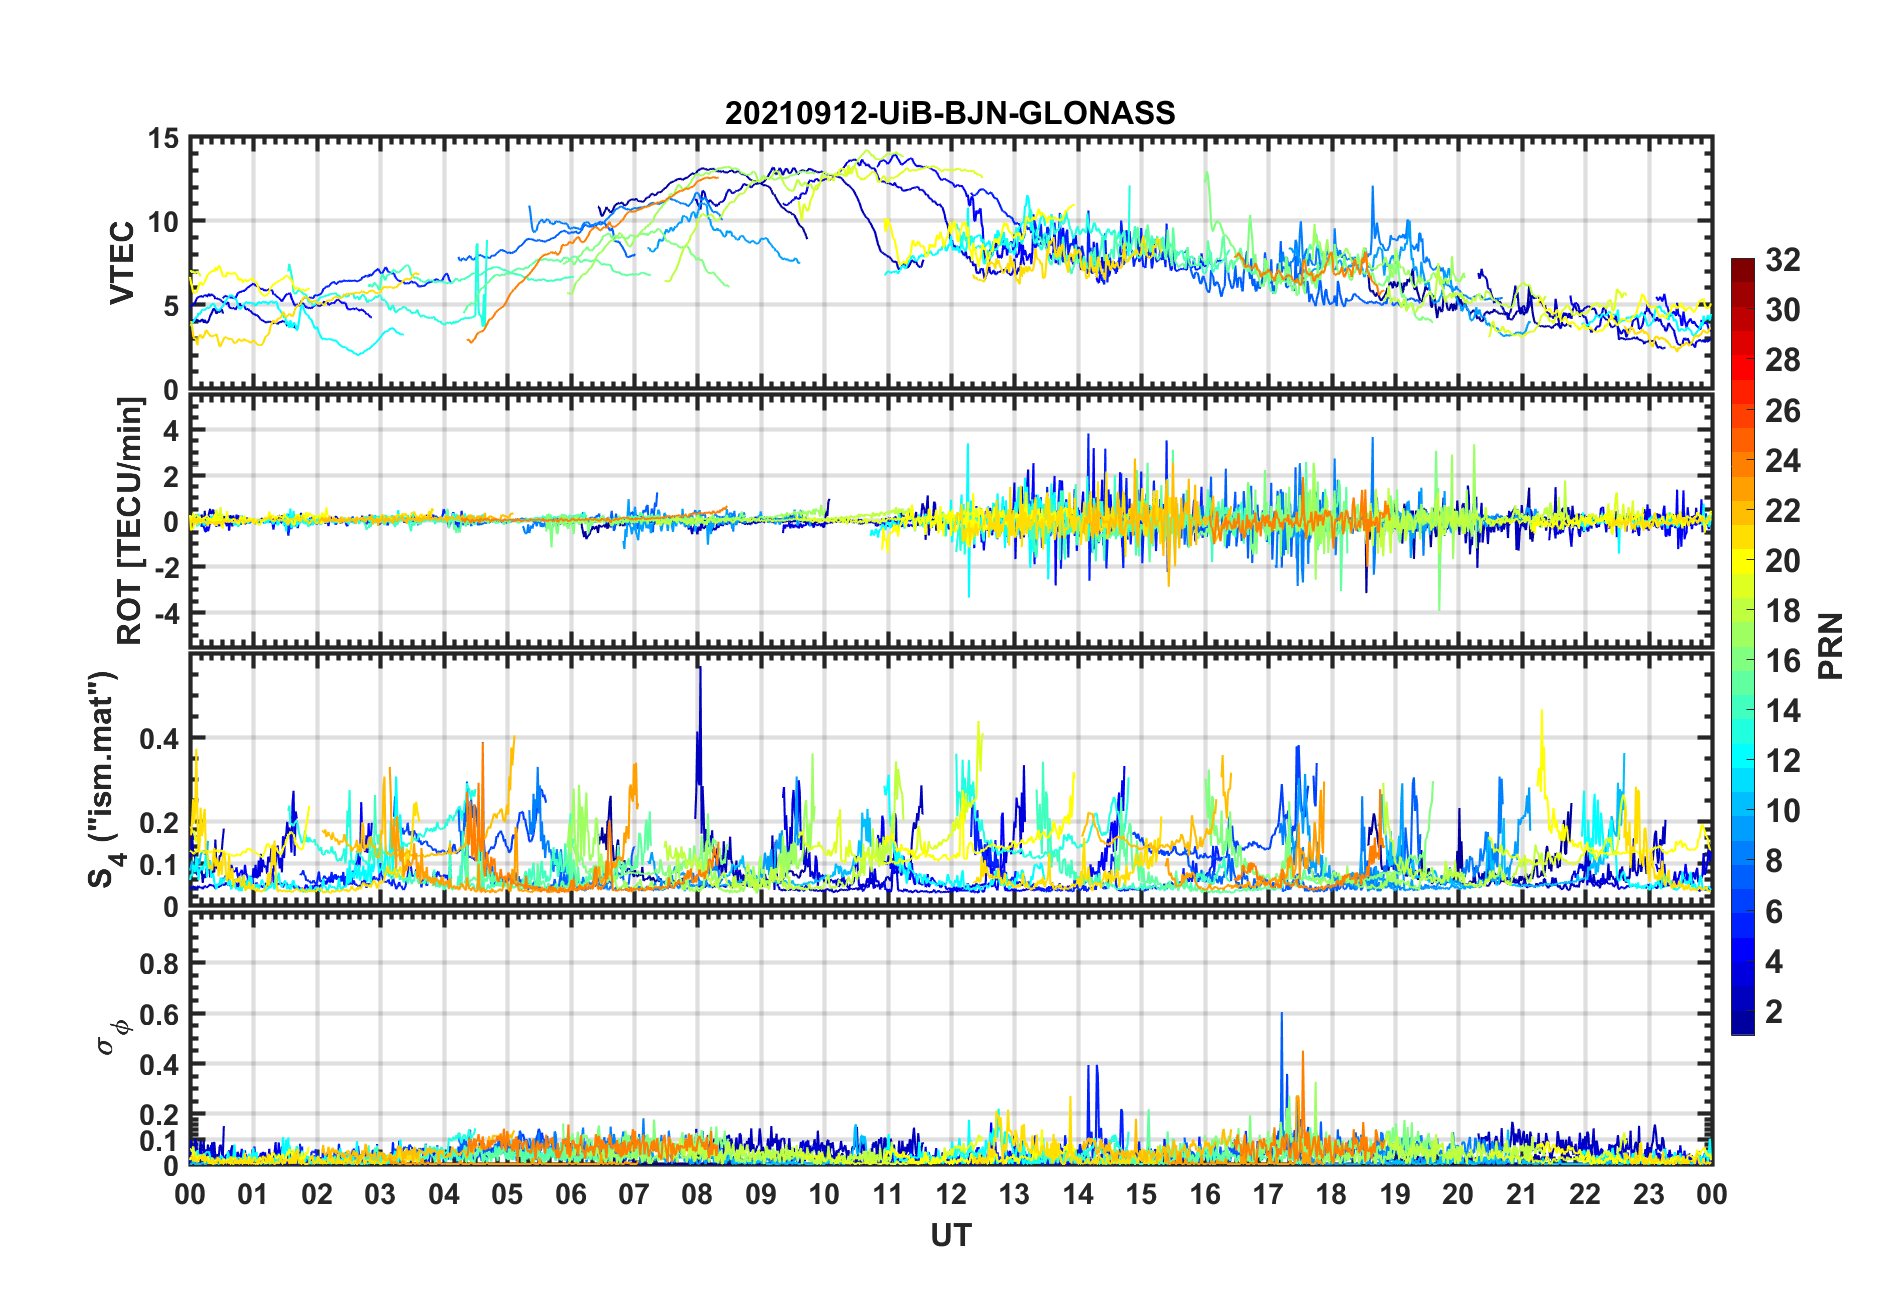This screenshot has width=1902, height=1292.
Task: Click x-axis tick label 23
Action: (x=1648, y=1195)
